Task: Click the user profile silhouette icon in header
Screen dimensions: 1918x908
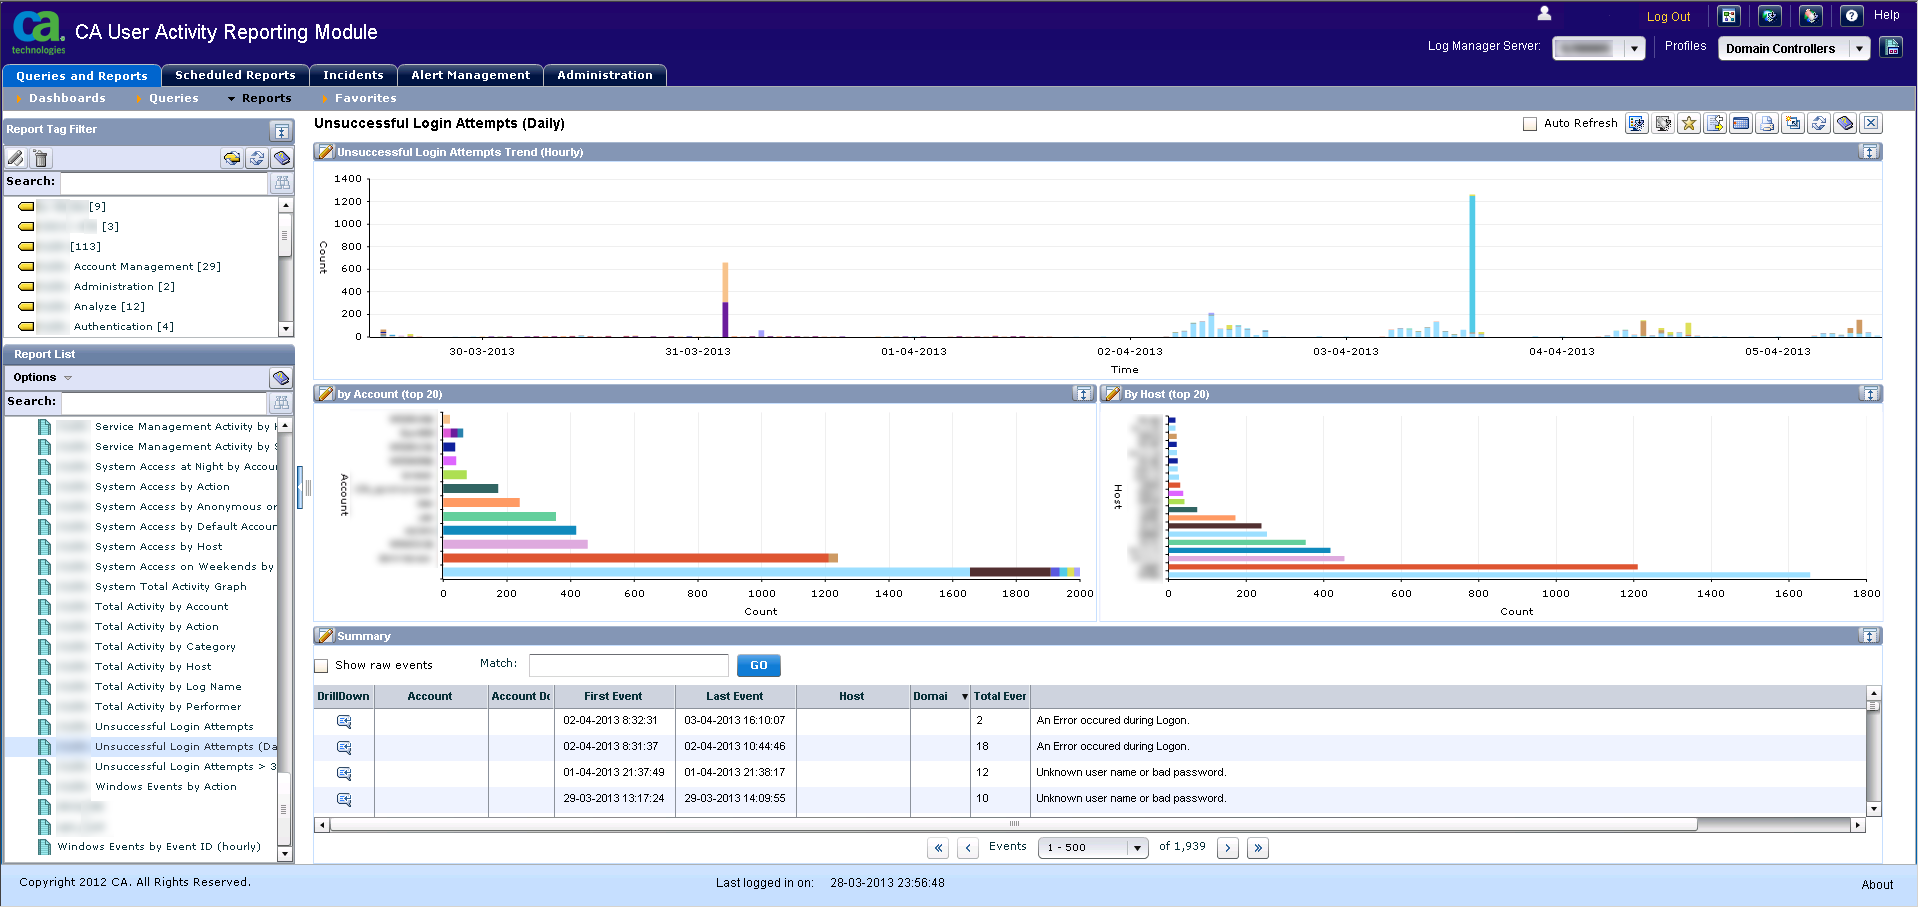Action: pyautogui.click(x=1544, y=13)
